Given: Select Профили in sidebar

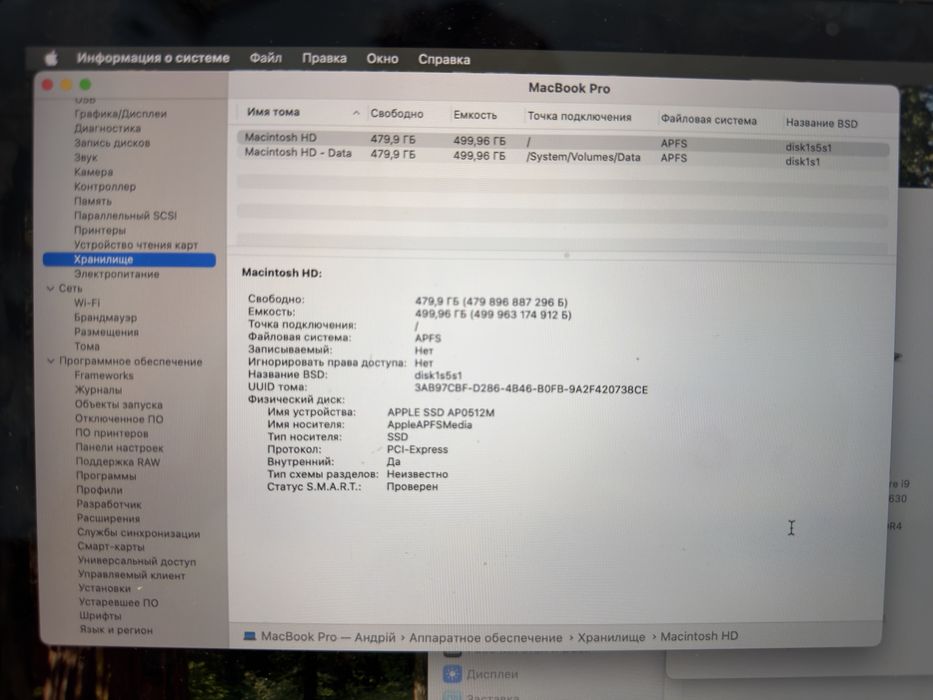Looking at the screenshot, I should (99, 490).
